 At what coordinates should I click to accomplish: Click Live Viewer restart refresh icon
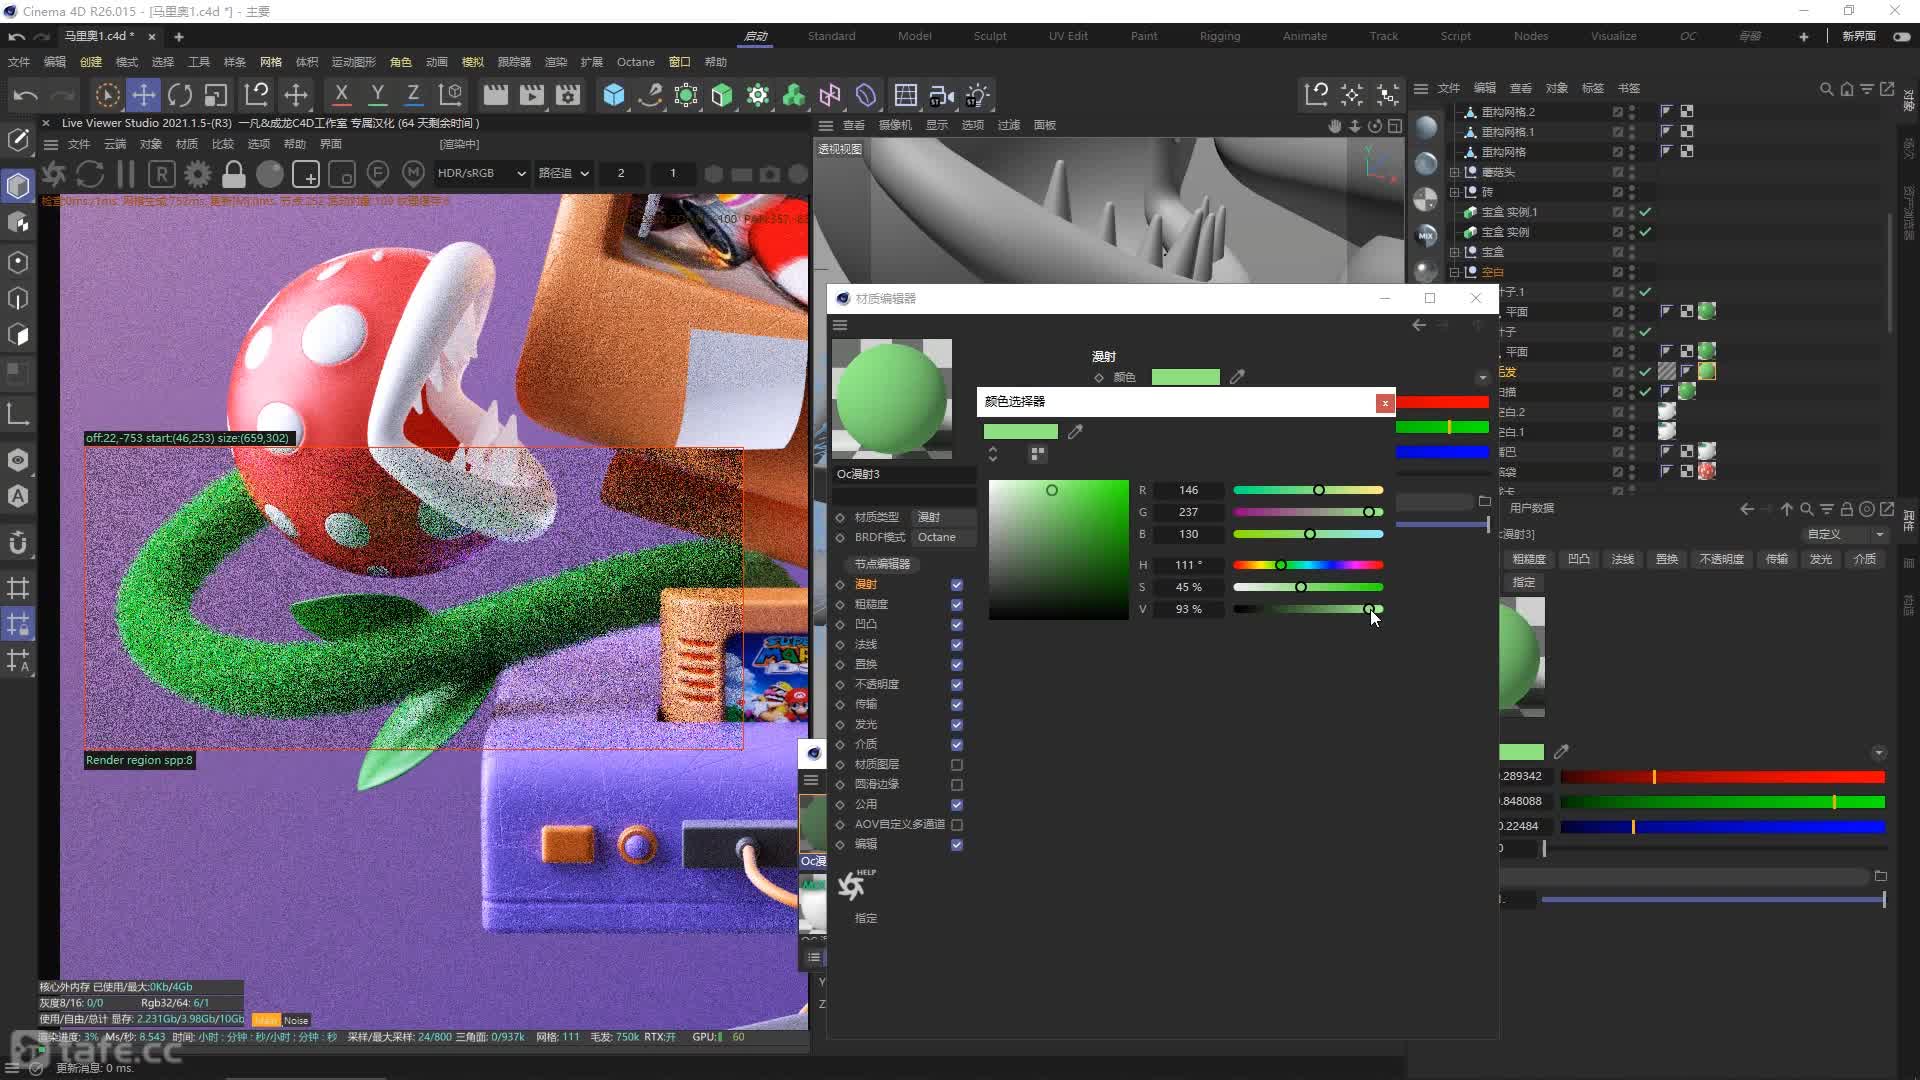[x=90, y=174]
